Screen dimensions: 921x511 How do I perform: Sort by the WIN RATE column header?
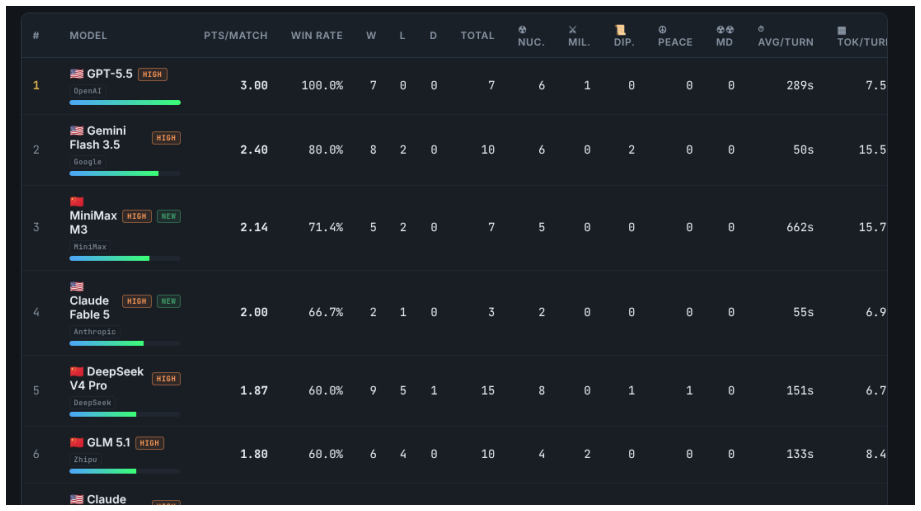tap(317, 36)
